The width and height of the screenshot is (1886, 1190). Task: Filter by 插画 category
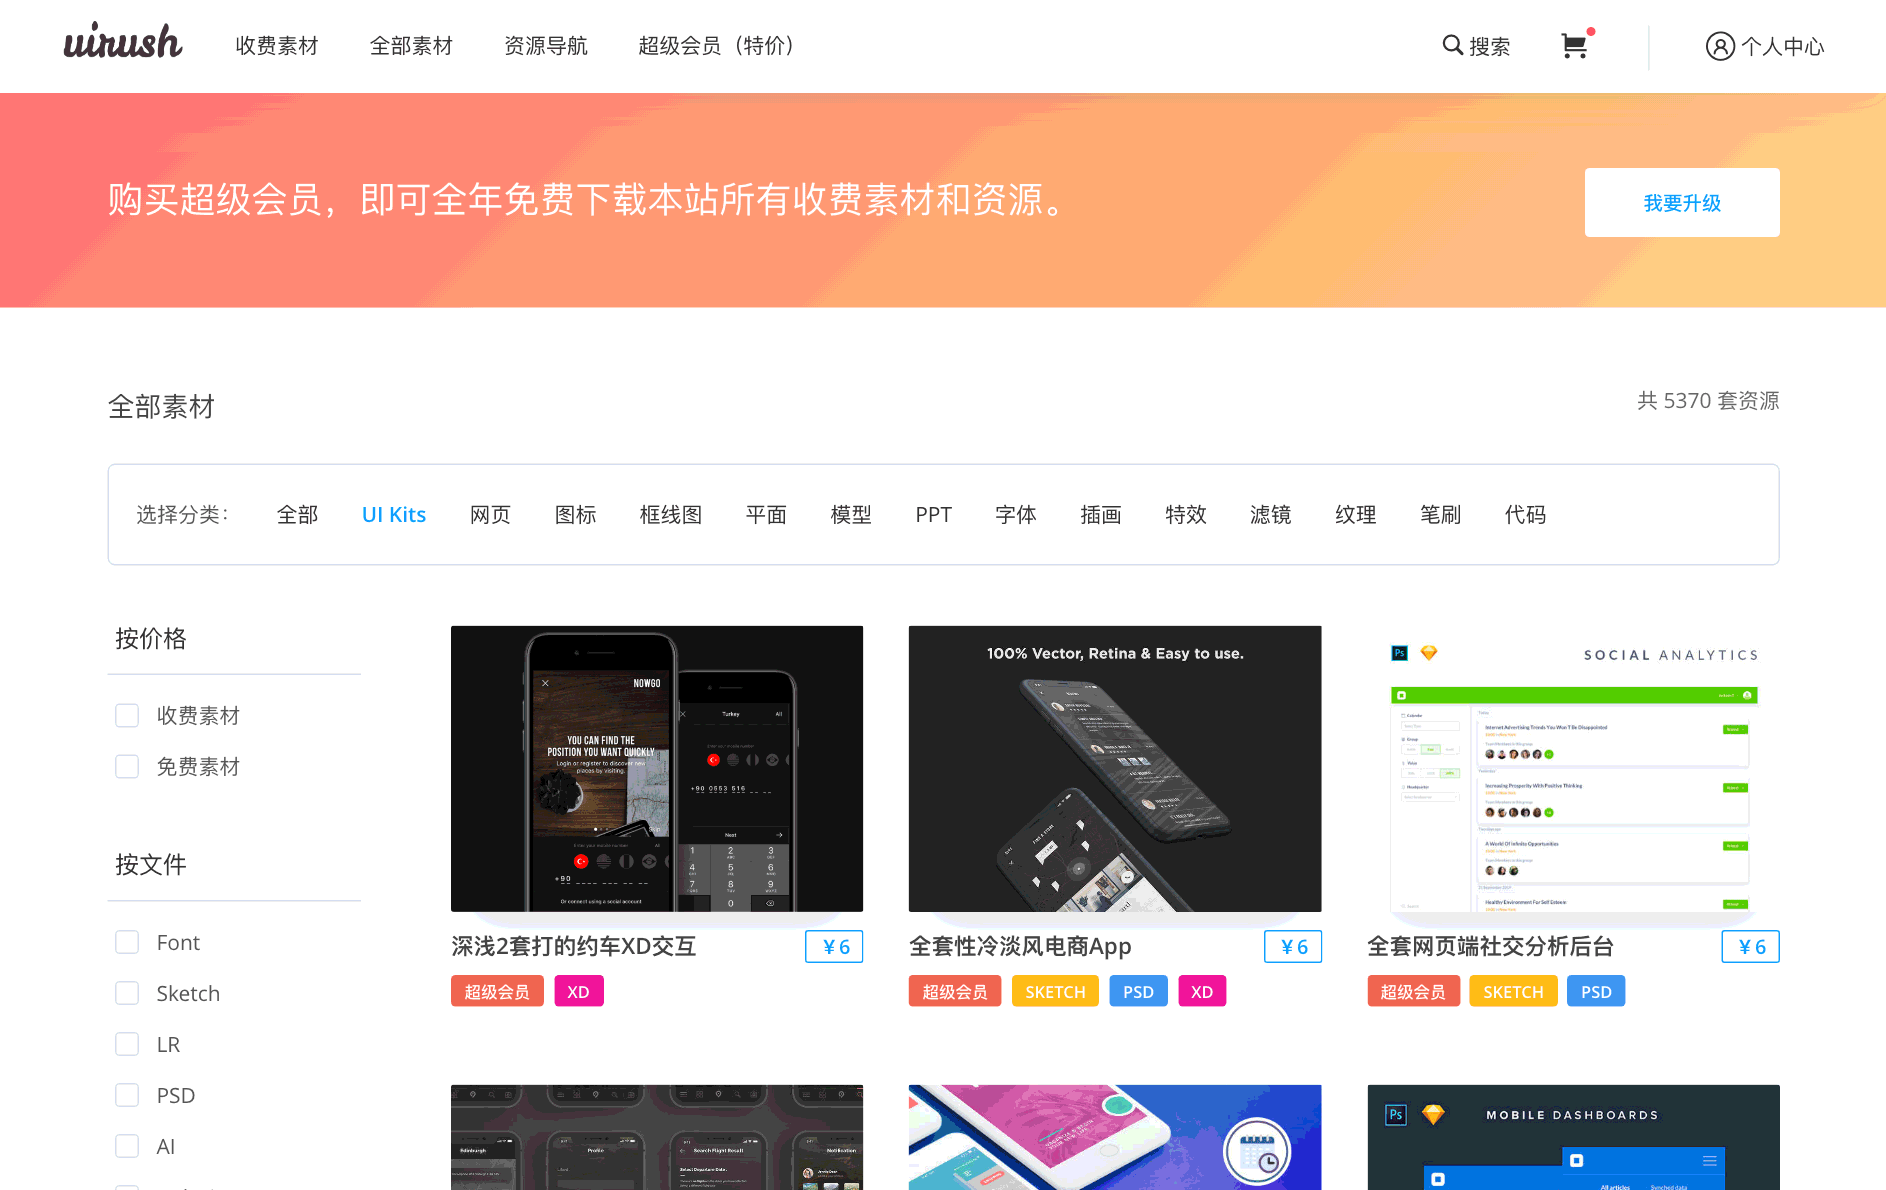coord(1101,515)
